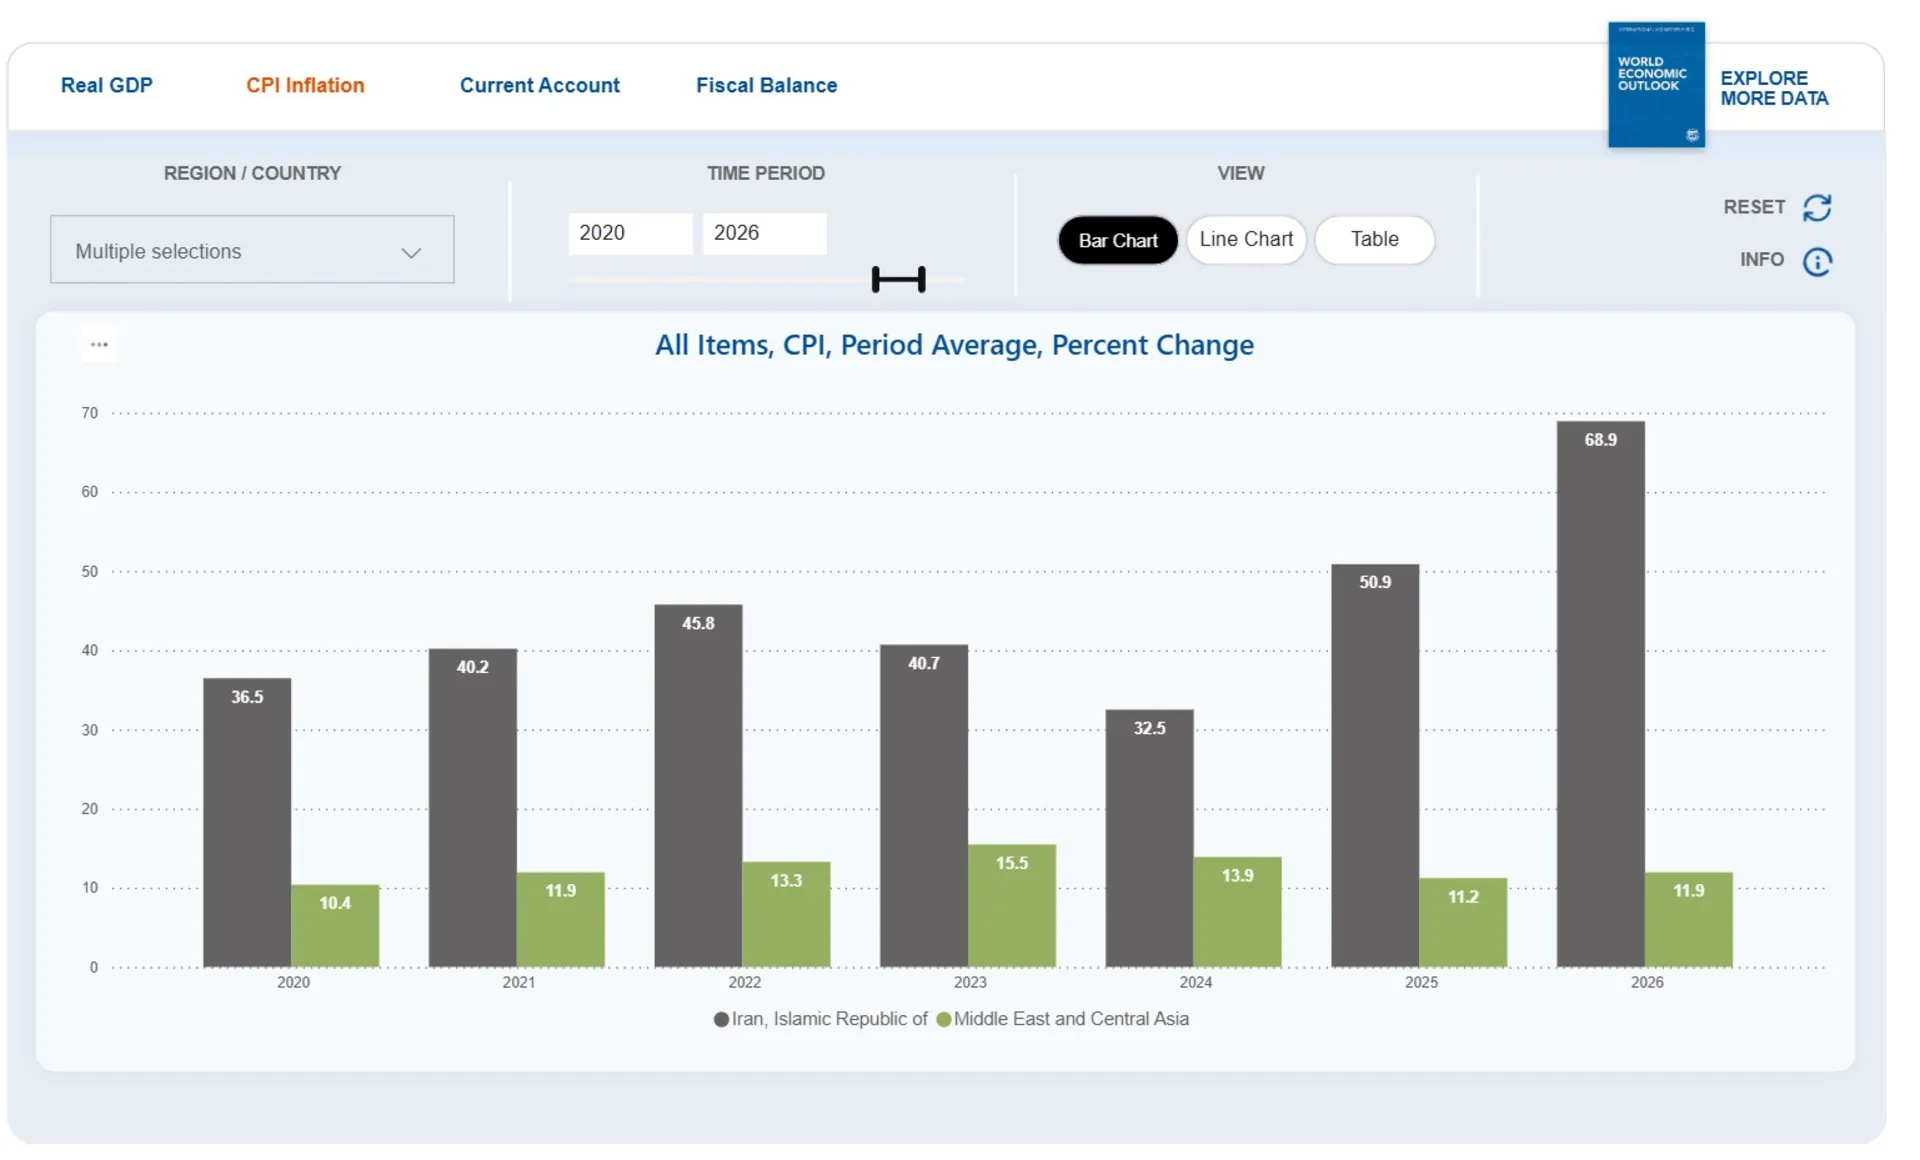Open the Fiscal Balance tab
Screen dimensions: 1920x1160
(x=766, y=85)
